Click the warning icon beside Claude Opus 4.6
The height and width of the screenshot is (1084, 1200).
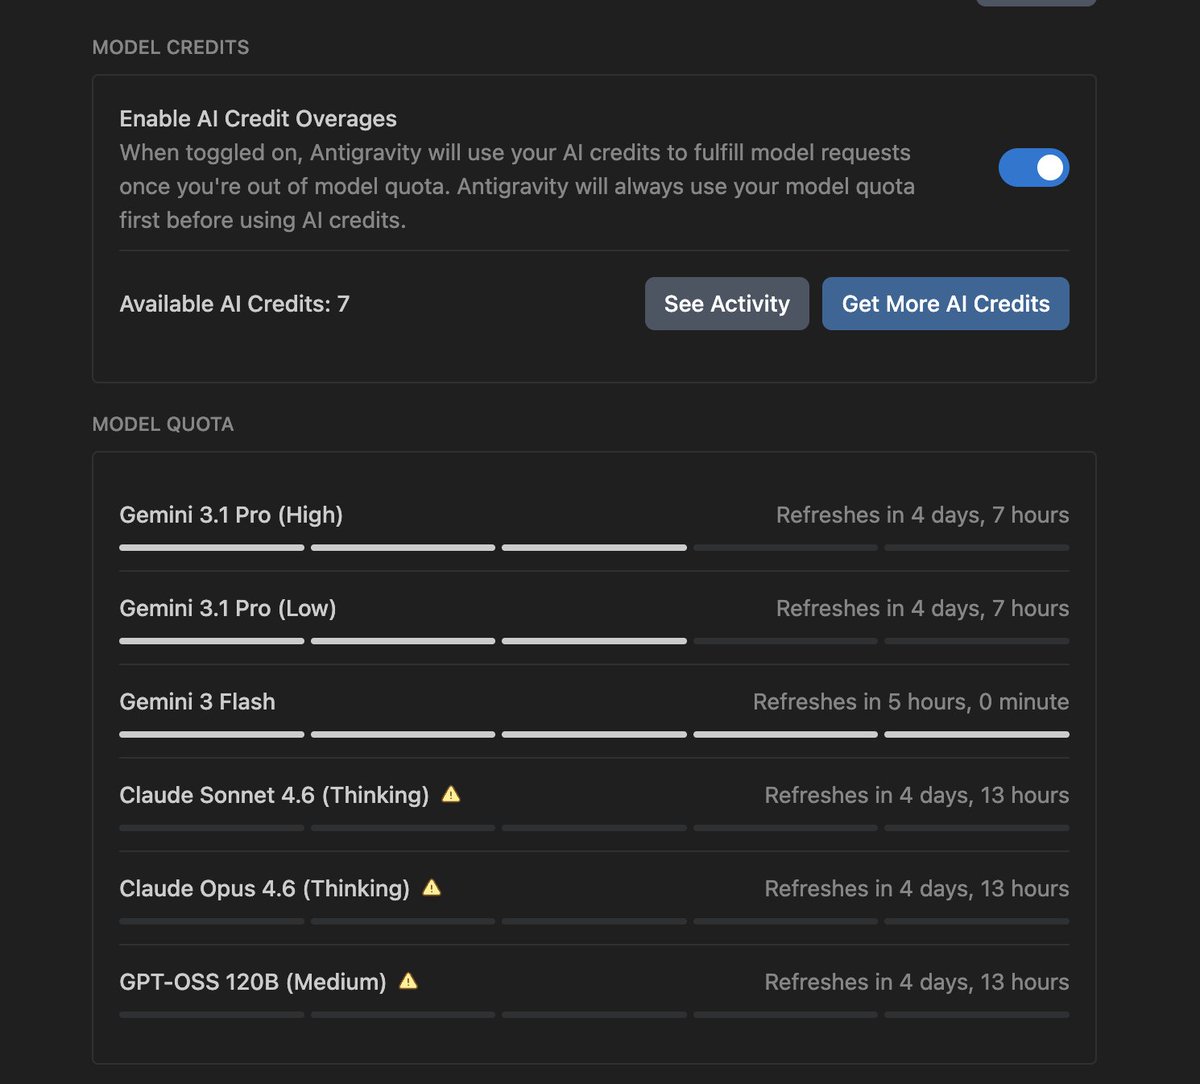432,888
